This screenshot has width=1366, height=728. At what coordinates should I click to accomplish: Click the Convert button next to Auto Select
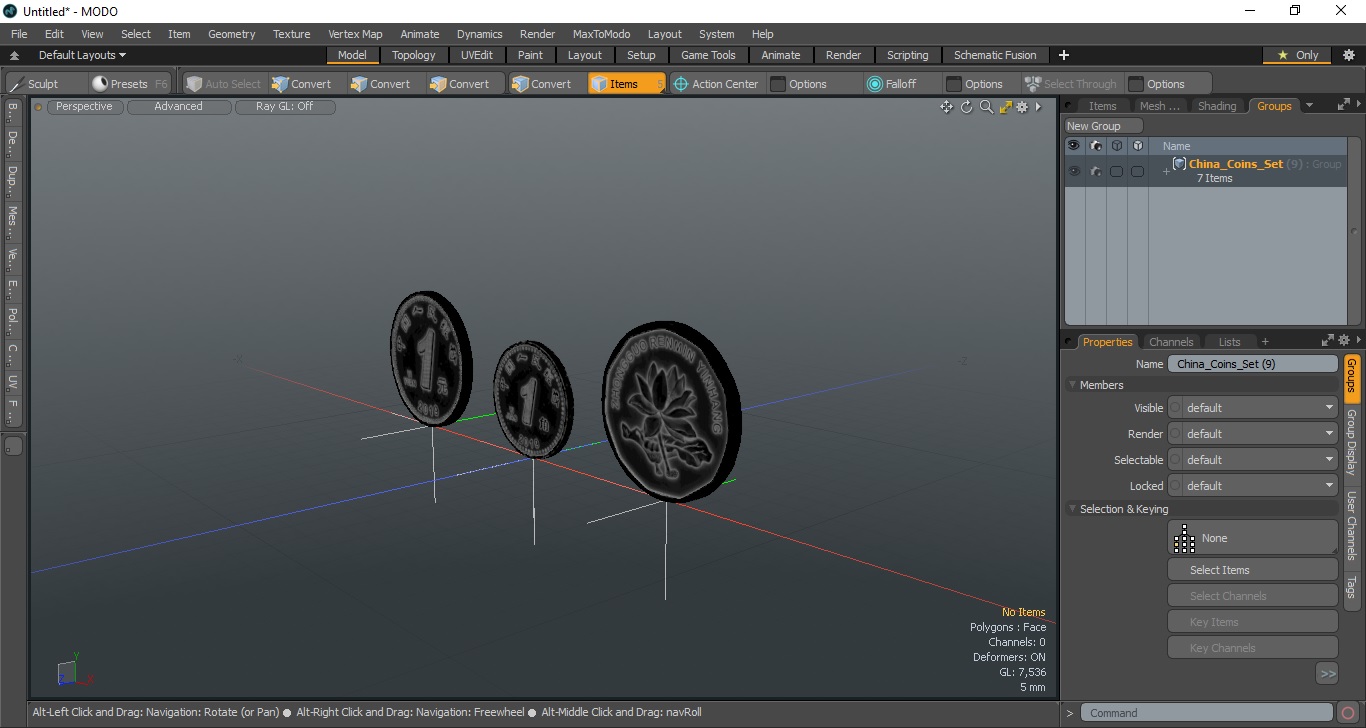302,84
